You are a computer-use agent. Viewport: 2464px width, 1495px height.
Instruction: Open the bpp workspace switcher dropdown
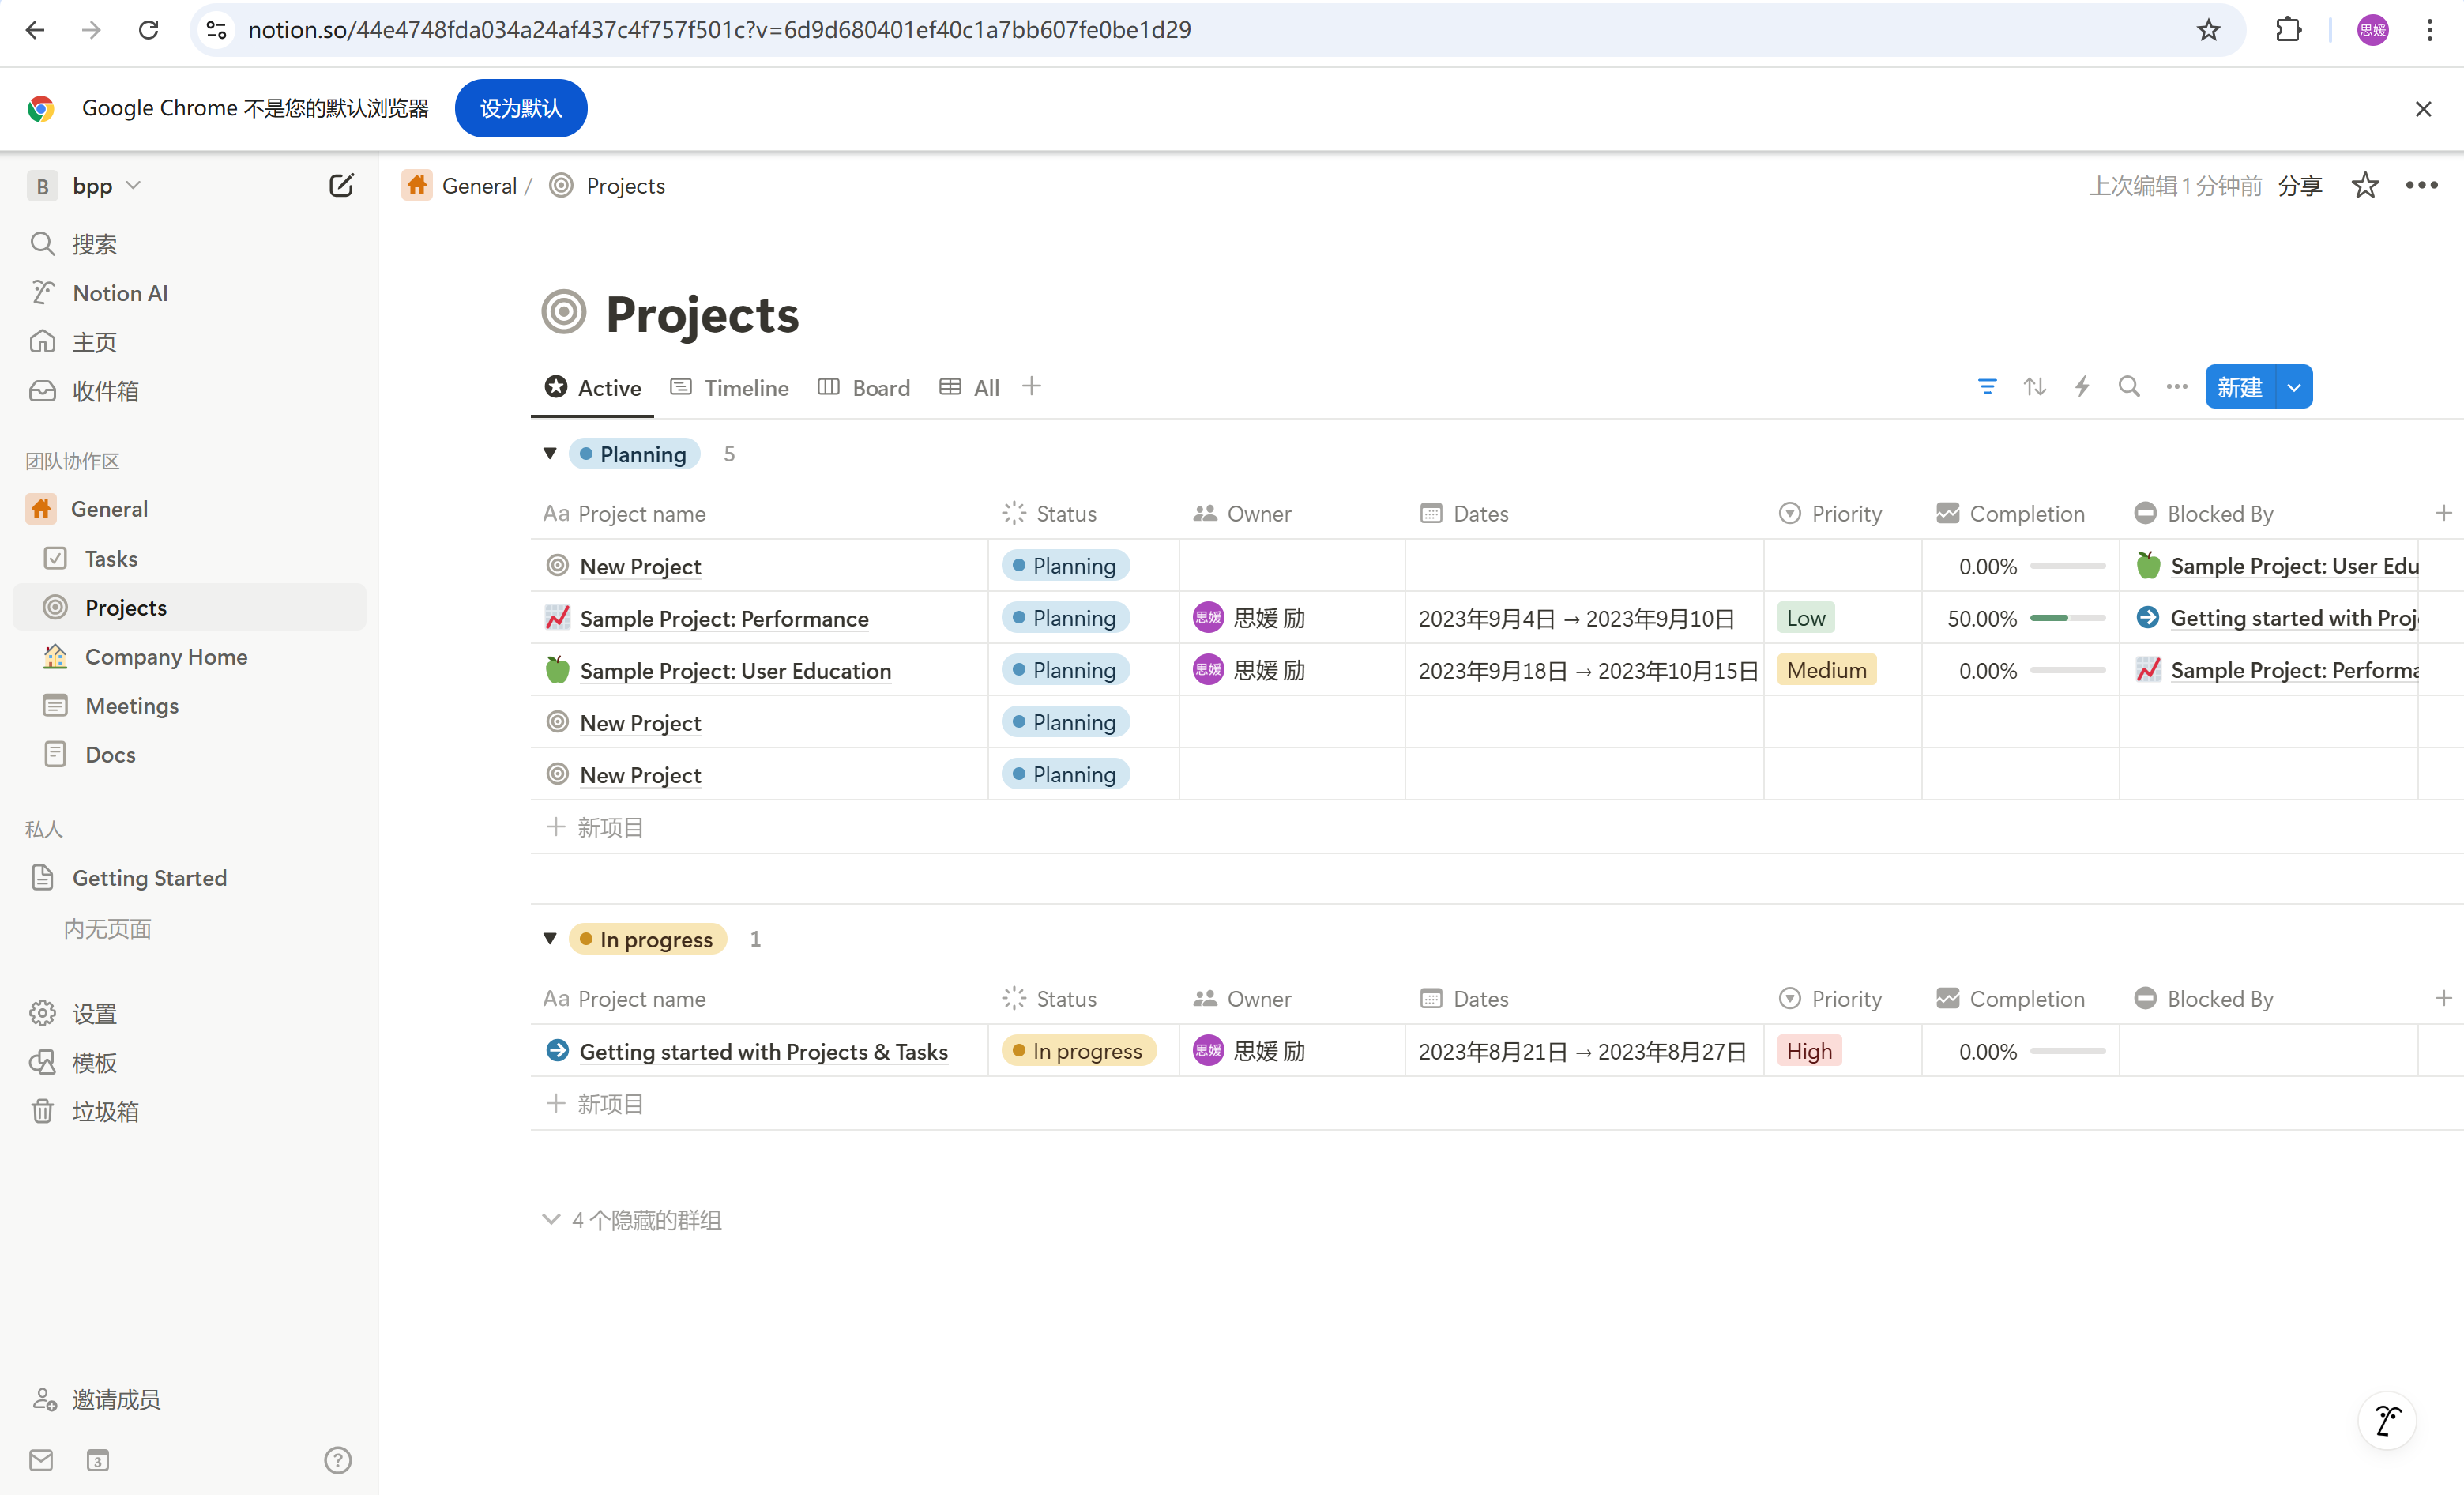92,186
